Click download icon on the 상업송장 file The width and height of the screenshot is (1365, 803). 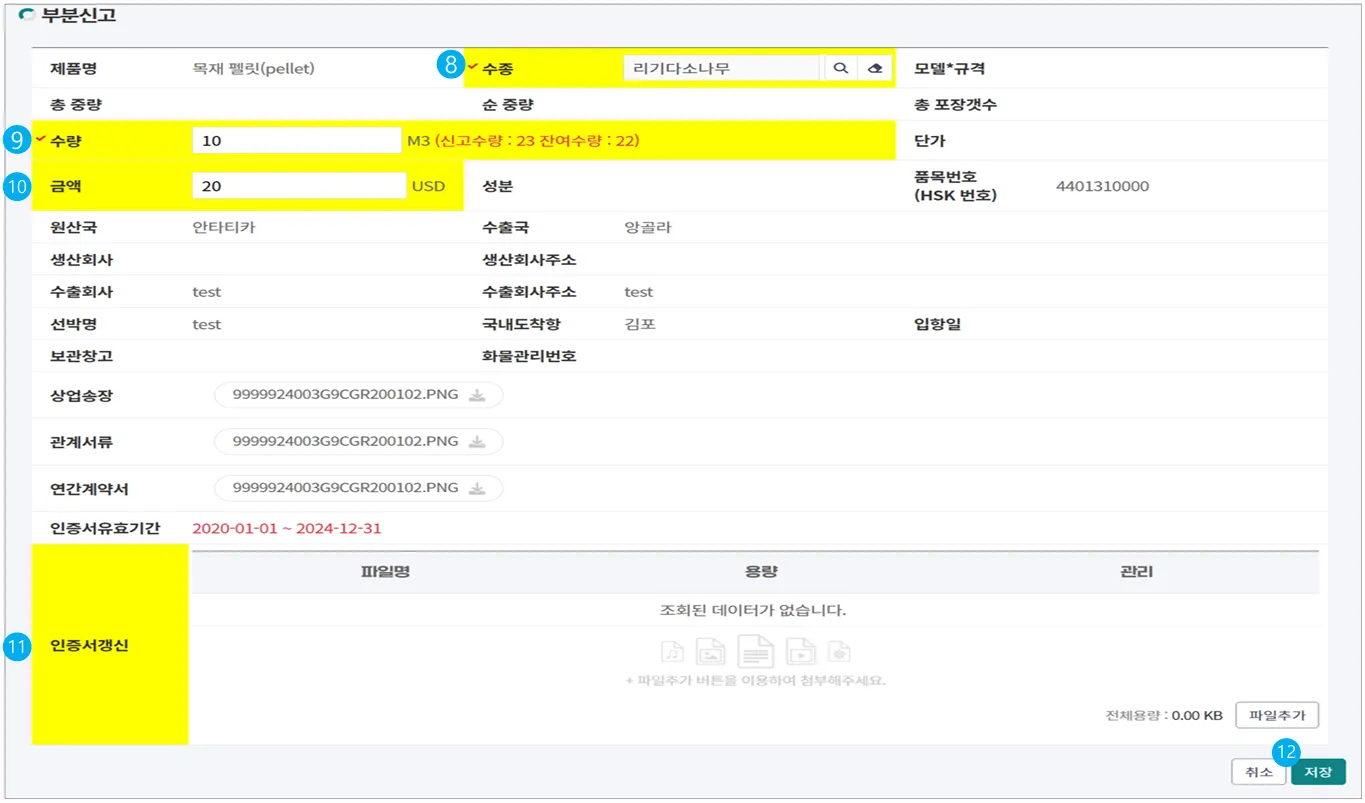point(477,395)
